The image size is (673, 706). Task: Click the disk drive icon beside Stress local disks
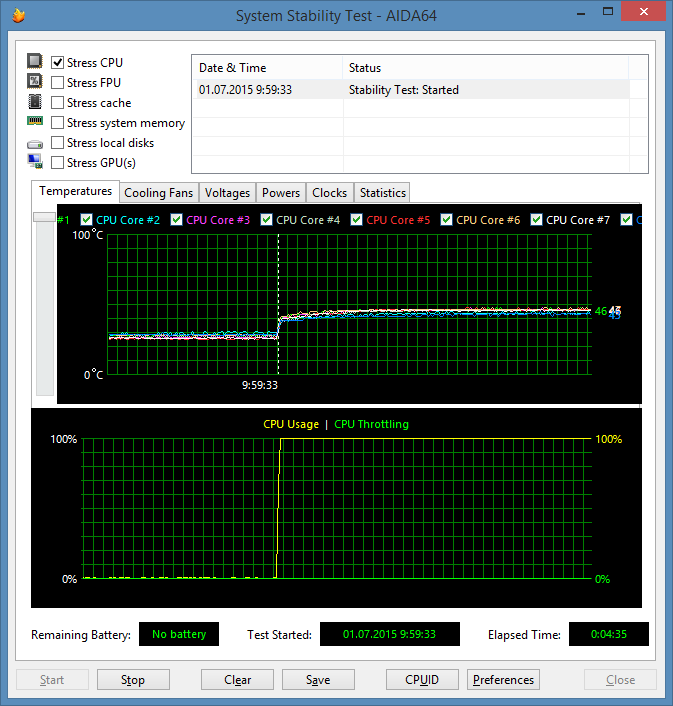pos(35,144)
